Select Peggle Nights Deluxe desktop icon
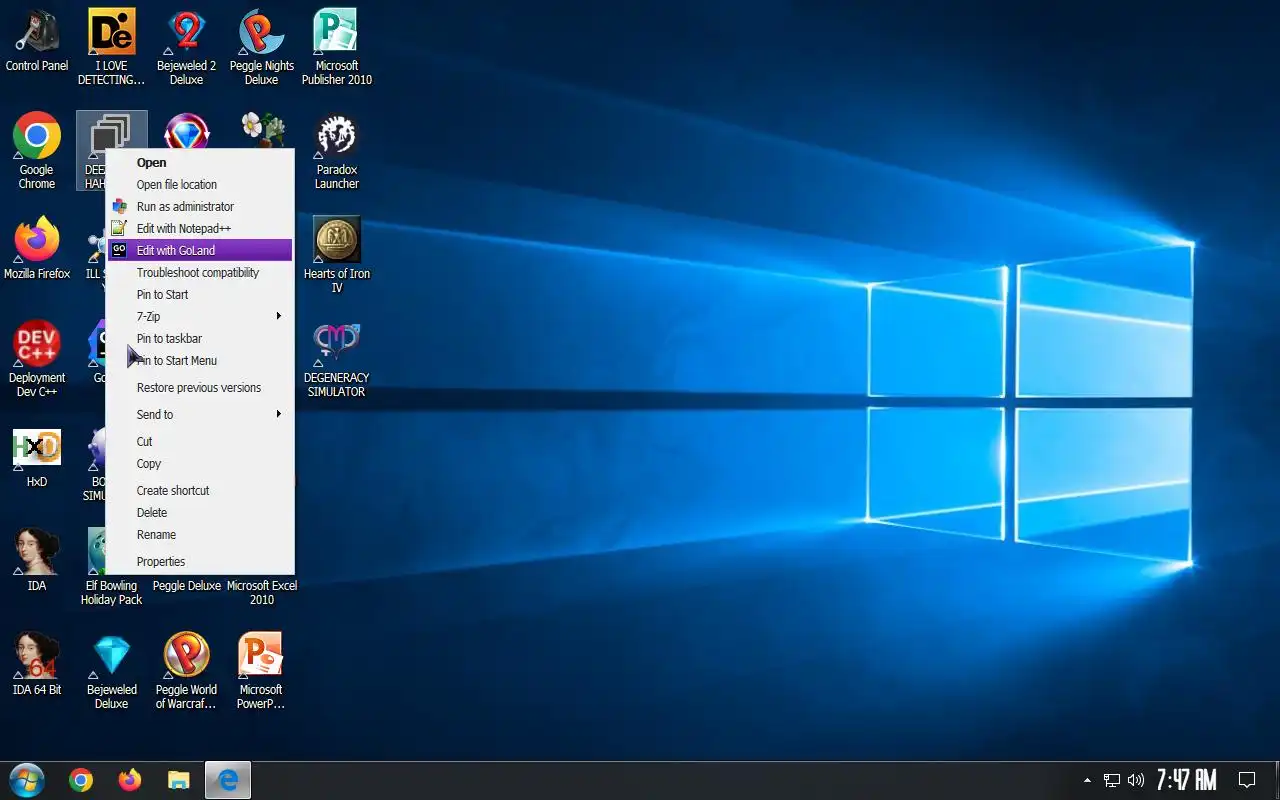1280x800 pixels. pyautogui.click(x=261, y=48)
